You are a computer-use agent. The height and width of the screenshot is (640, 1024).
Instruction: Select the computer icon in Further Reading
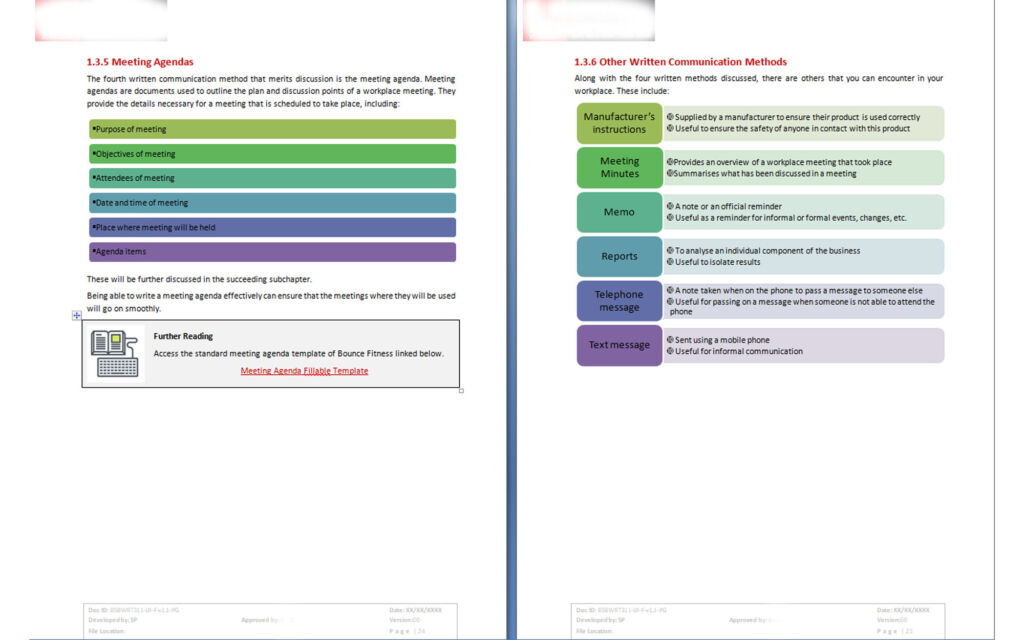pos(114,355)
